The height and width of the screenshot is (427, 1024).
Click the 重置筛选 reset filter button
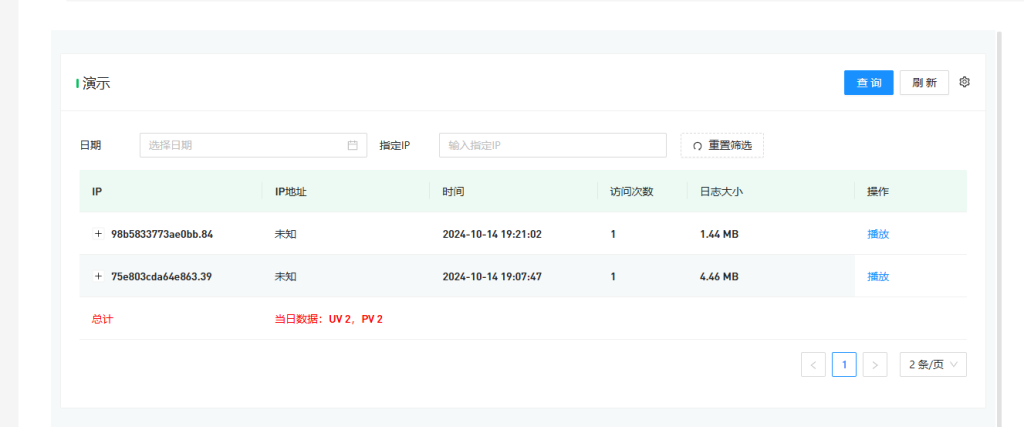[x=722, y=145]
